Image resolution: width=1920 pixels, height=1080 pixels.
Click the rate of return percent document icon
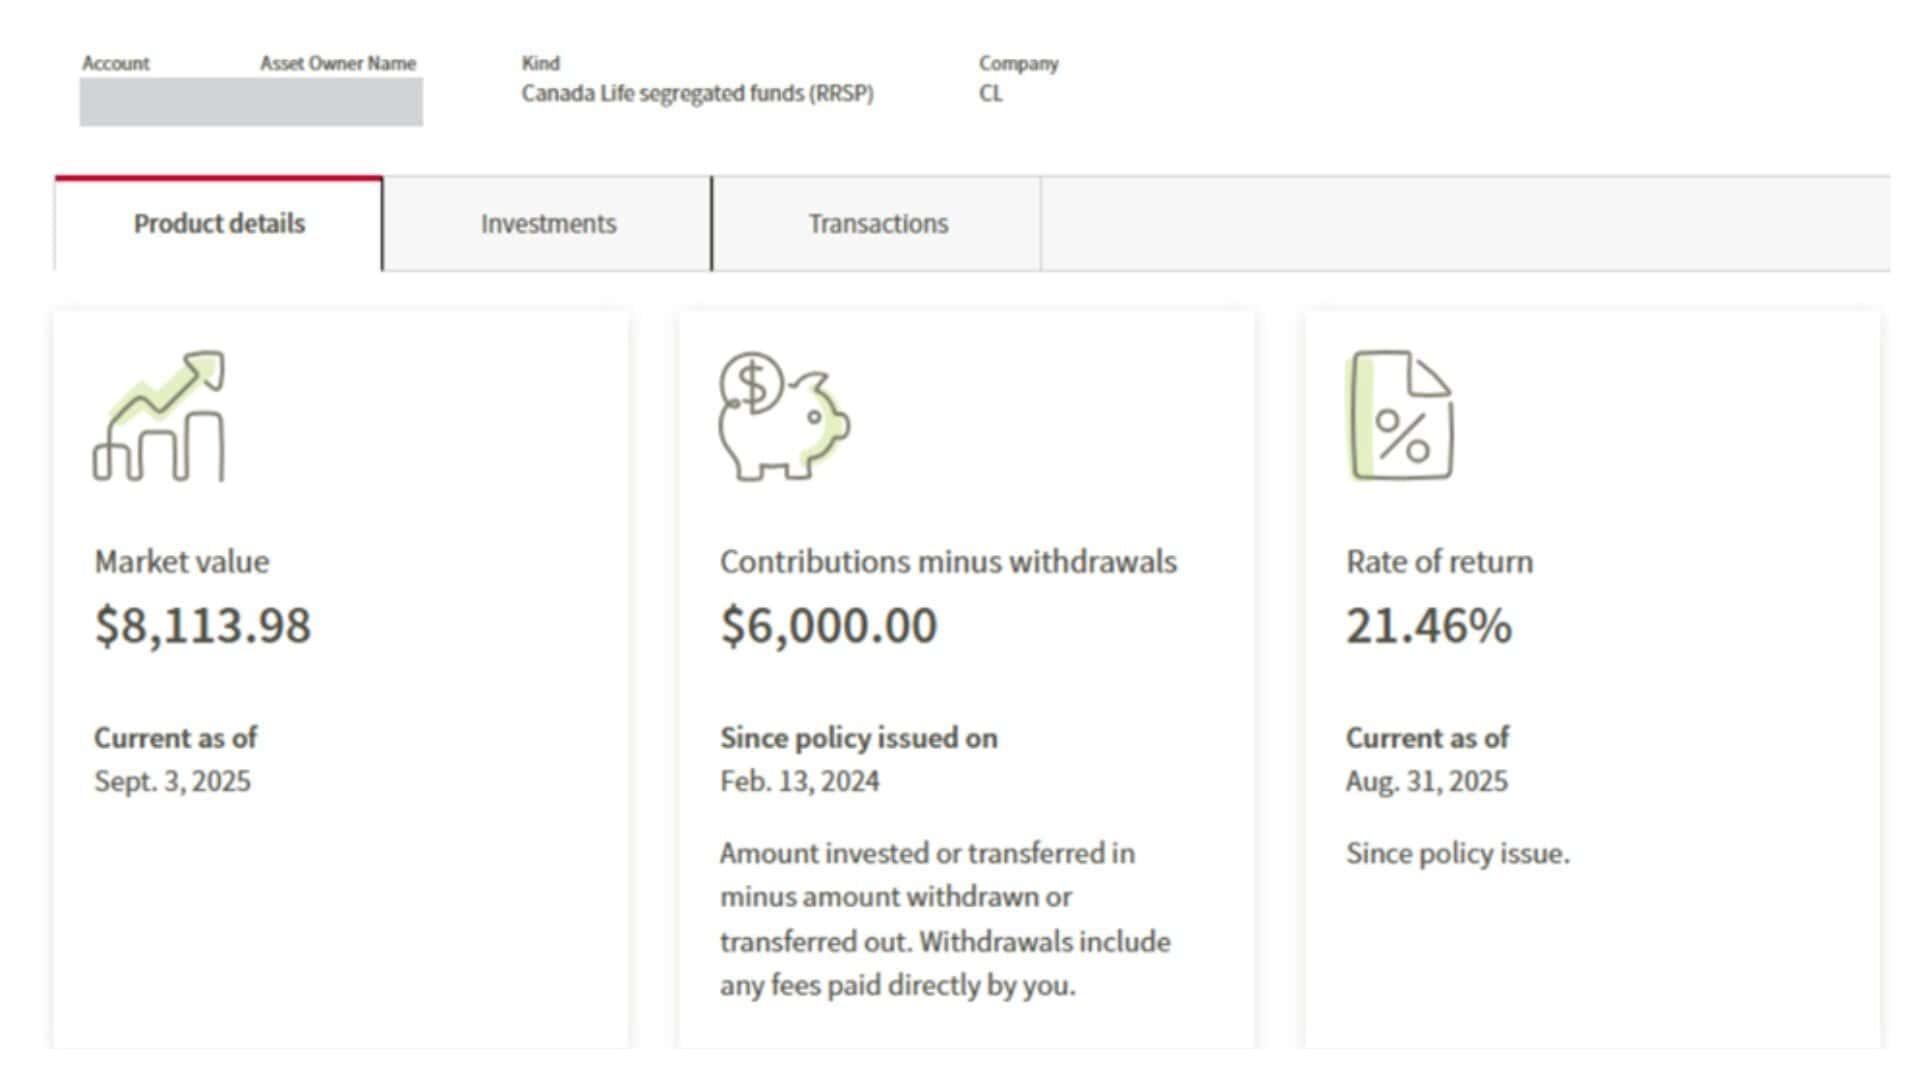point(1400,416)
